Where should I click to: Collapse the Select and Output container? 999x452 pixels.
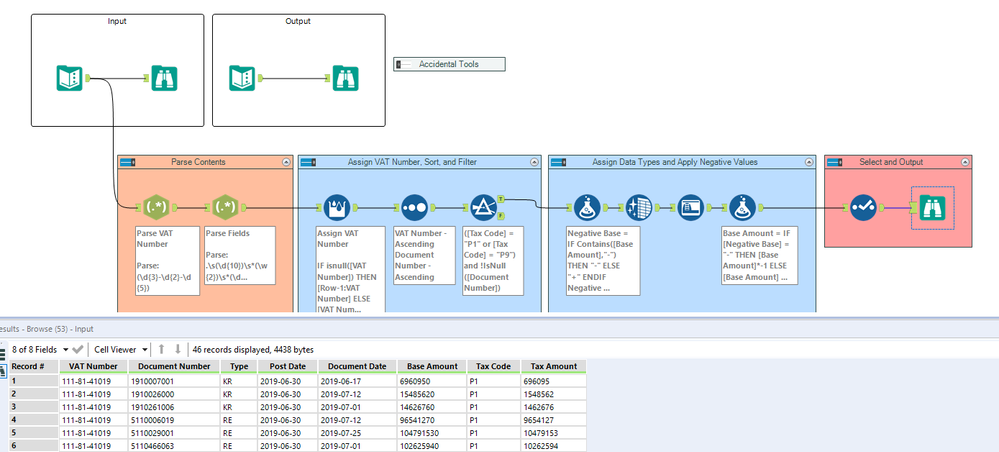point(965,163)
